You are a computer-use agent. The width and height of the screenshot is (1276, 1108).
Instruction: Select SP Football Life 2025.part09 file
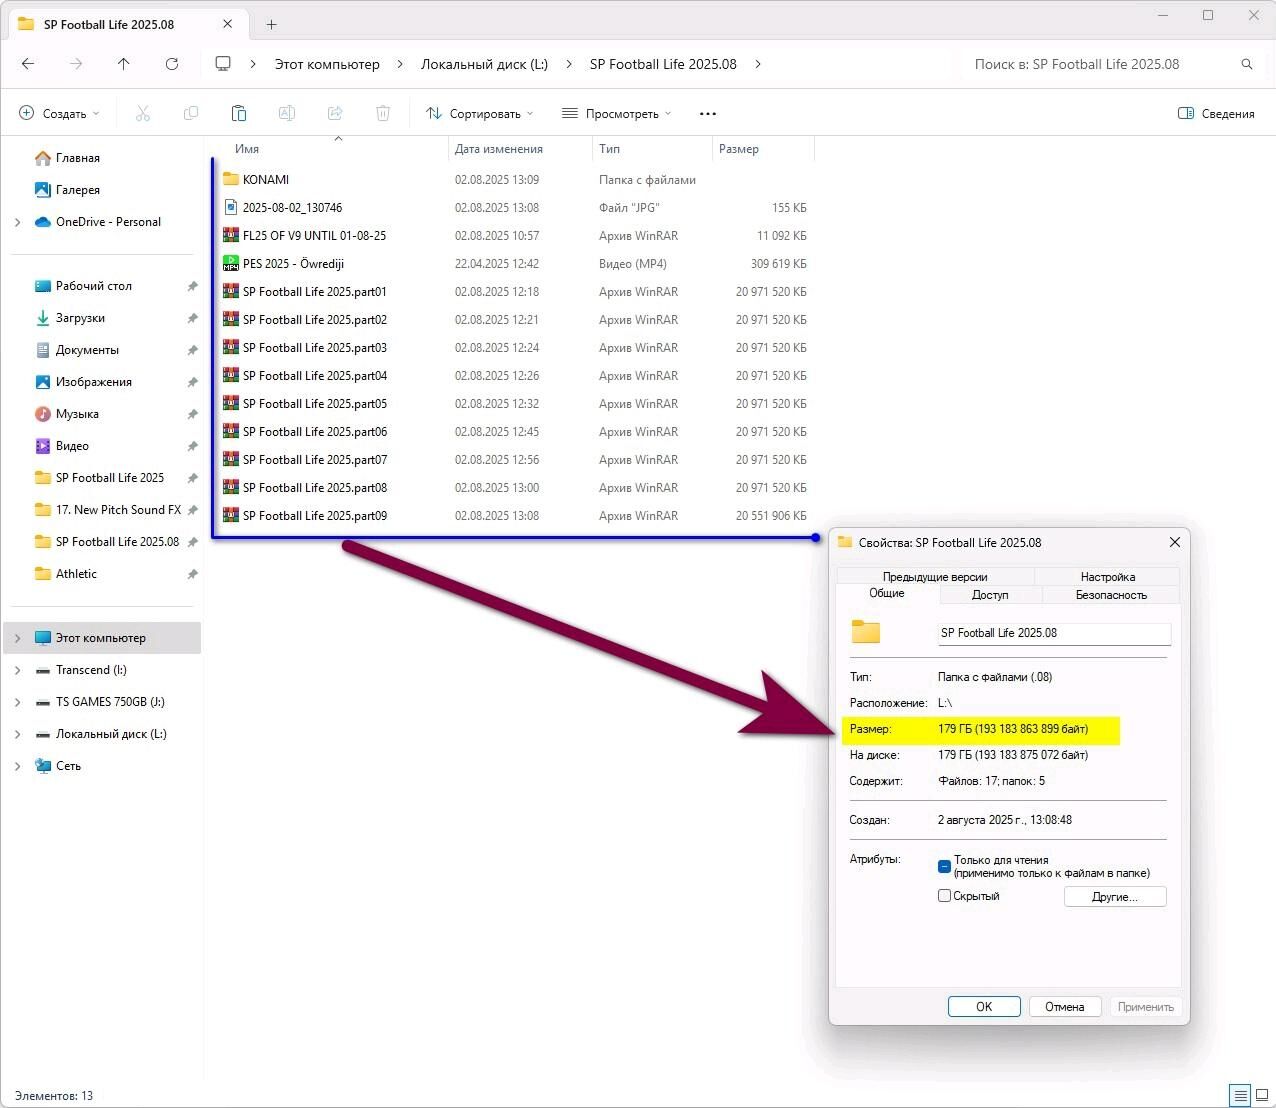pyautogui.click(x=304, y=516)
